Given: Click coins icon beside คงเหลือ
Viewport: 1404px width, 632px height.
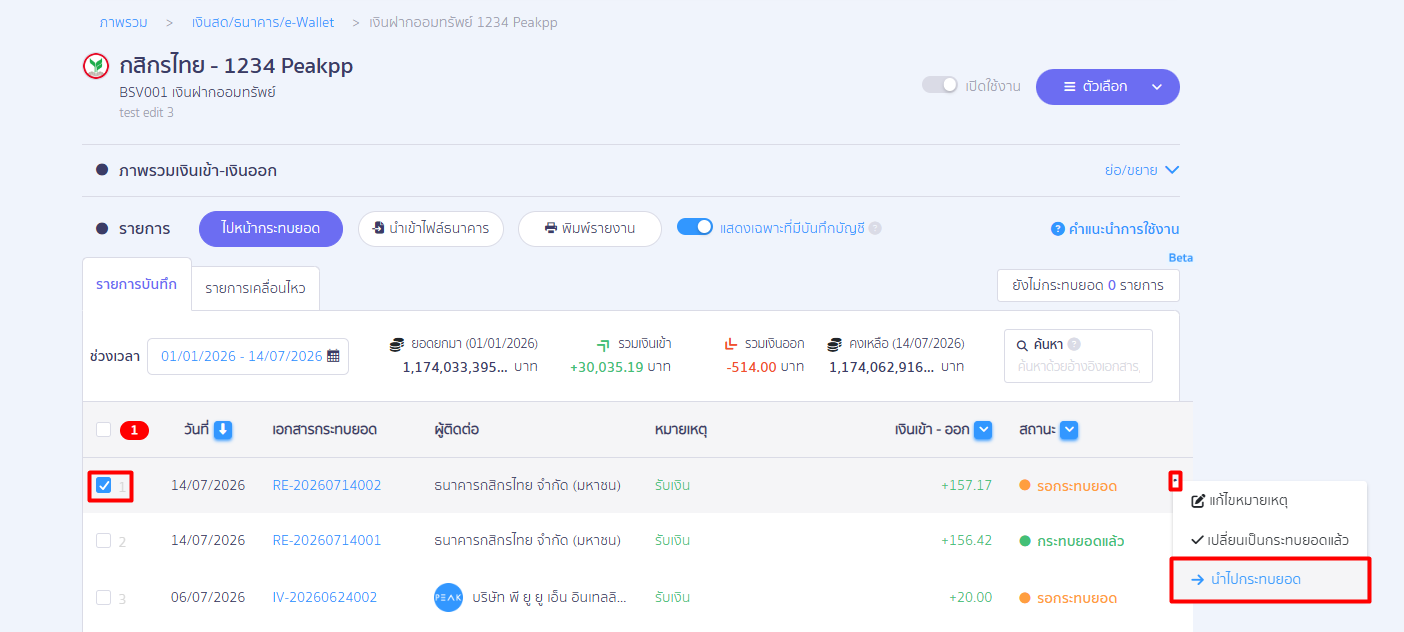Looking at the screenshot, I should coord(835,344).
